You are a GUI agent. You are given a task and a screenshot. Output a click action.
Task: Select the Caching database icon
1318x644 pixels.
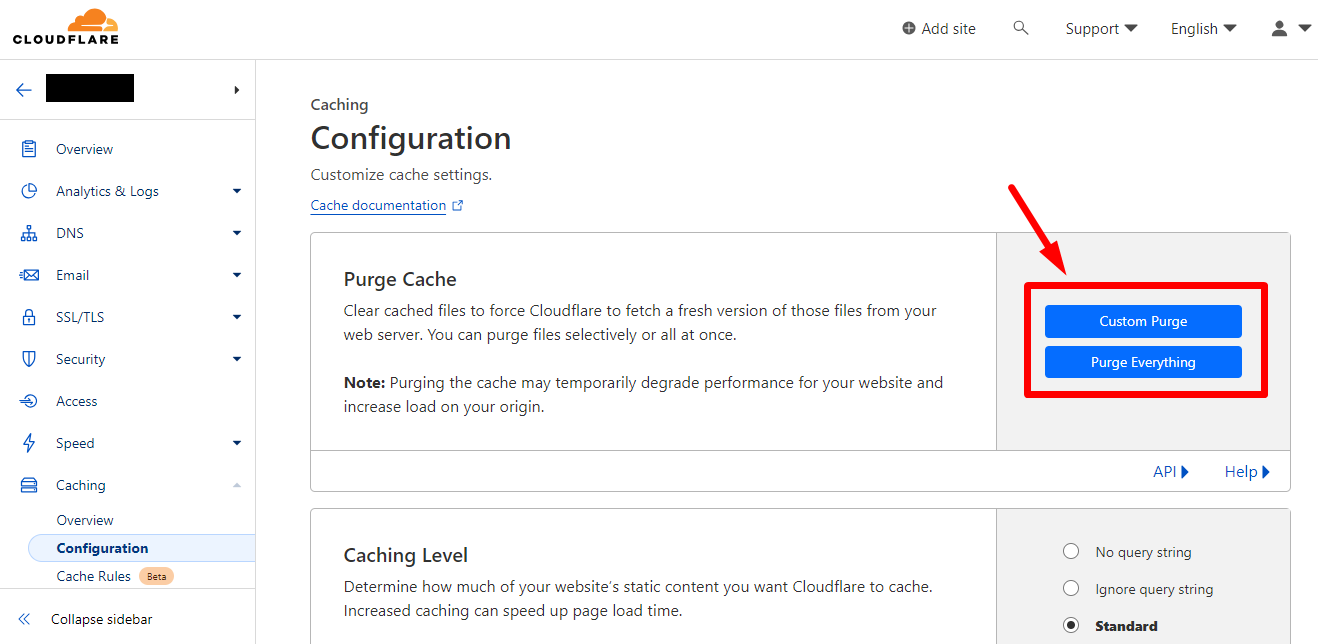(x=28, y=484)
